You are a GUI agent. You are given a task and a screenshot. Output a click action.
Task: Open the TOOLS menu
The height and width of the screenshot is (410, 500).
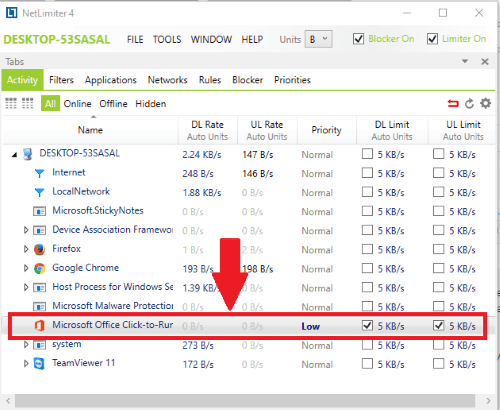pos(167,40)
